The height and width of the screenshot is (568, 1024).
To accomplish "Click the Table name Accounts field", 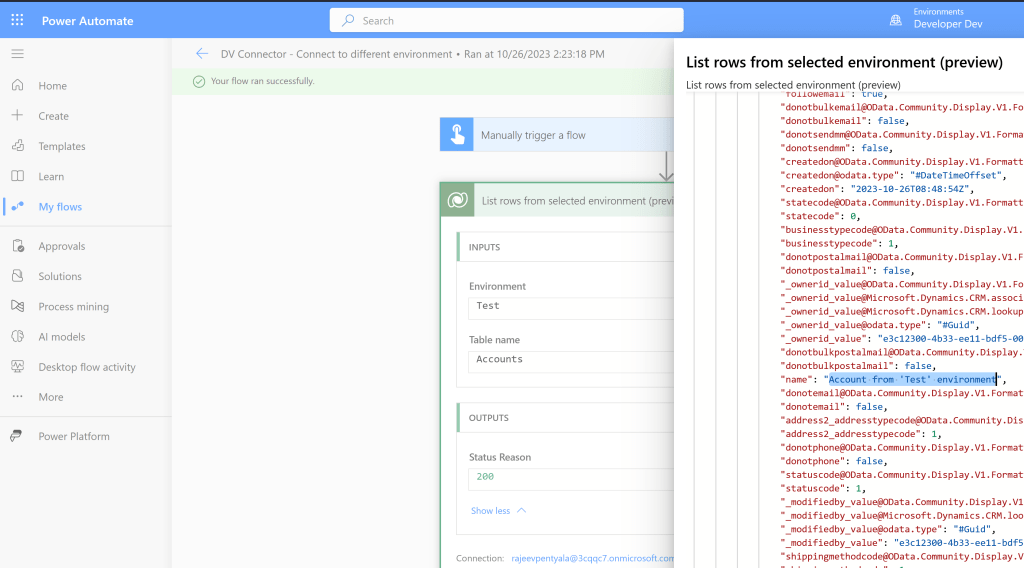I will [570, 360].
